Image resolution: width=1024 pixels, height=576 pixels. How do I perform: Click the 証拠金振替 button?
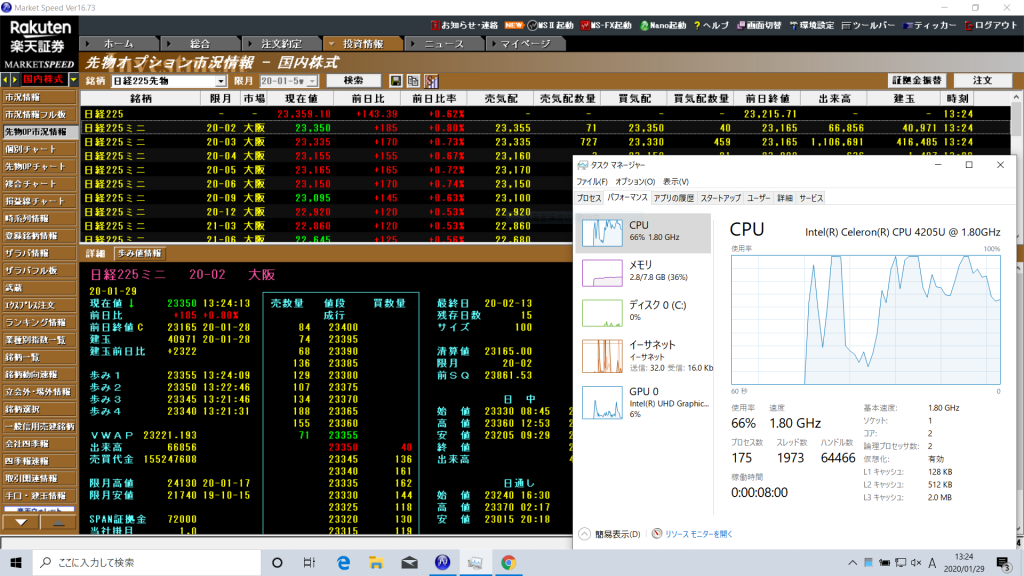click(917, 80)
